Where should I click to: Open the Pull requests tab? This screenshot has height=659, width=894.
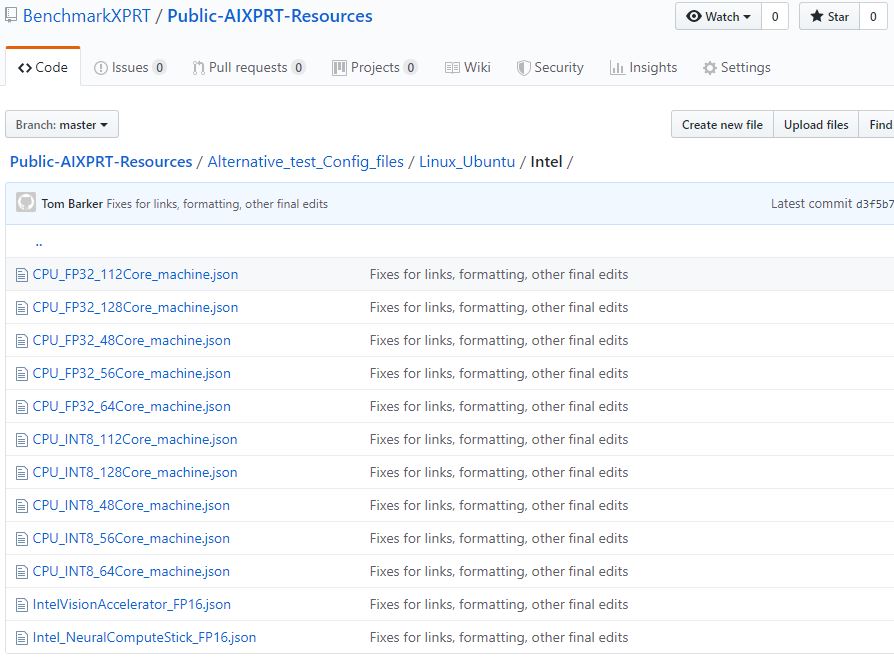[x=248, y=67]
